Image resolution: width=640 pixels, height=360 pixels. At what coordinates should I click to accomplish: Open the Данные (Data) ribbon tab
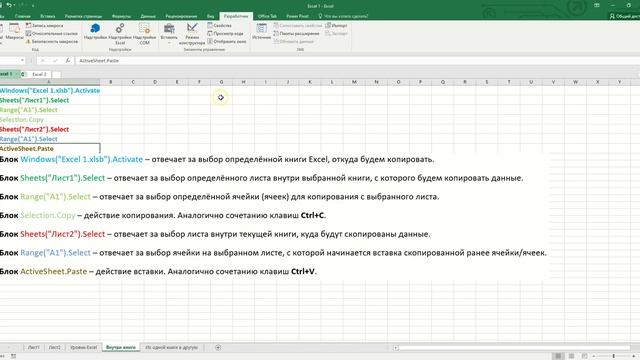[148, 16]
